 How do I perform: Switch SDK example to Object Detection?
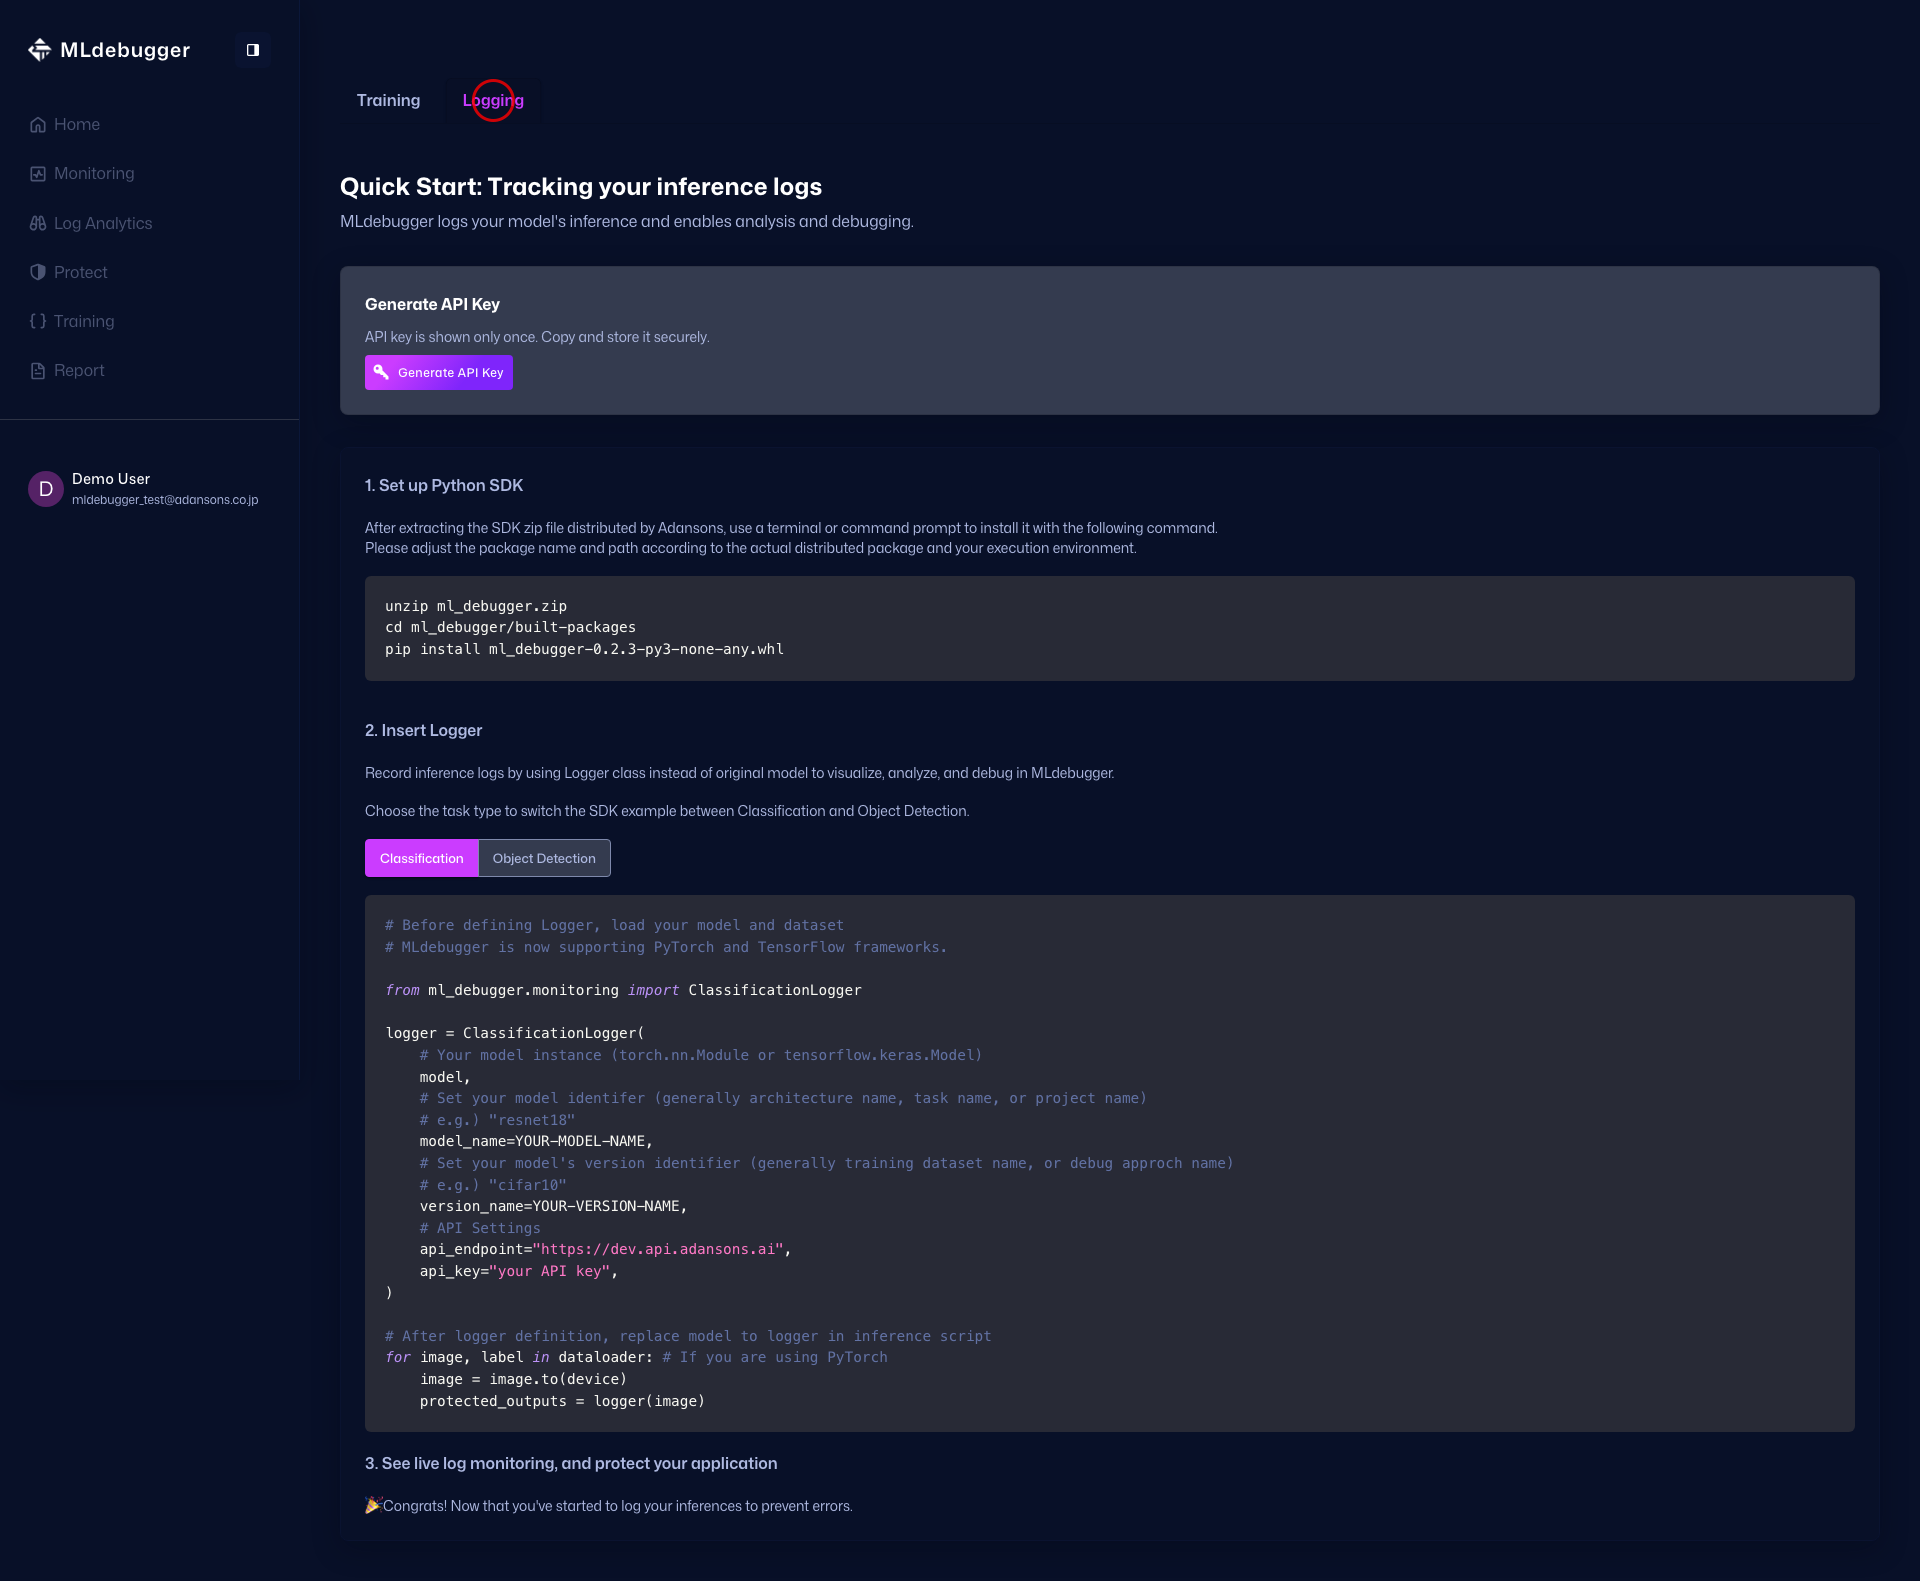(x=544, y=858)
